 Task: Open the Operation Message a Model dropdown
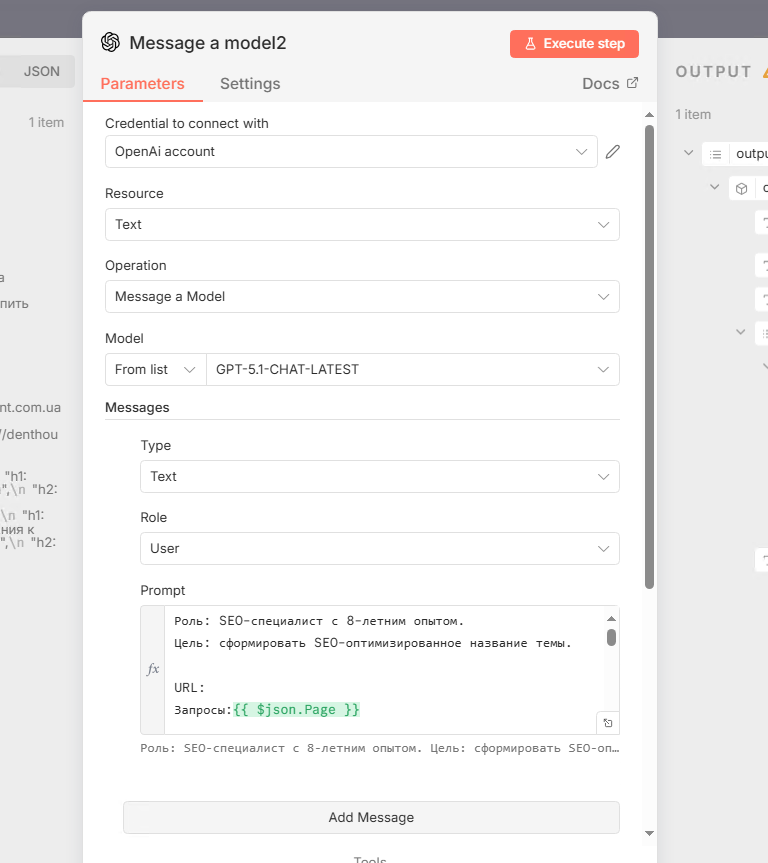[362, 297]
